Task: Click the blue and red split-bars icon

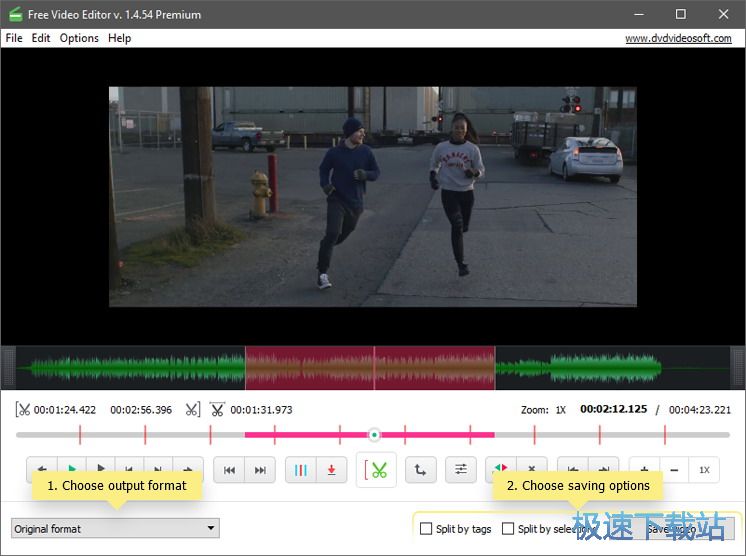Action: pos(300,470)
